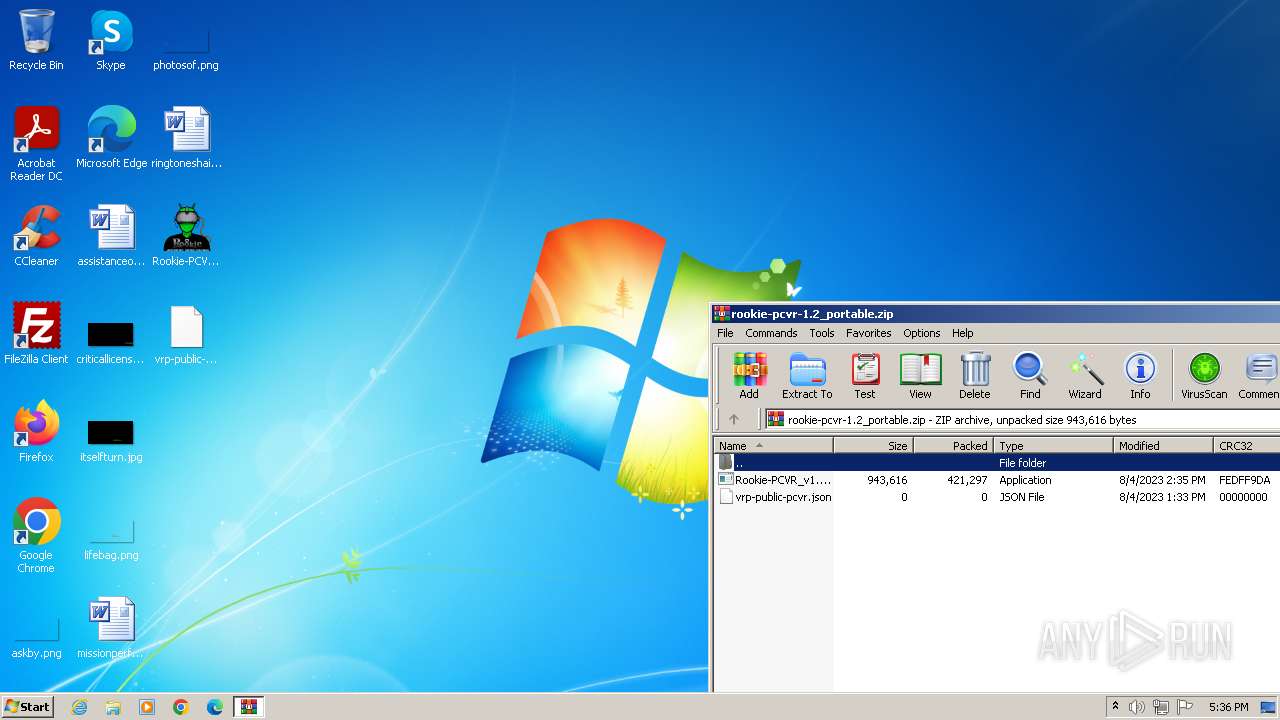Show archive Info
The width and height of the screenshot is (1280, 720).
point(1140,375)
